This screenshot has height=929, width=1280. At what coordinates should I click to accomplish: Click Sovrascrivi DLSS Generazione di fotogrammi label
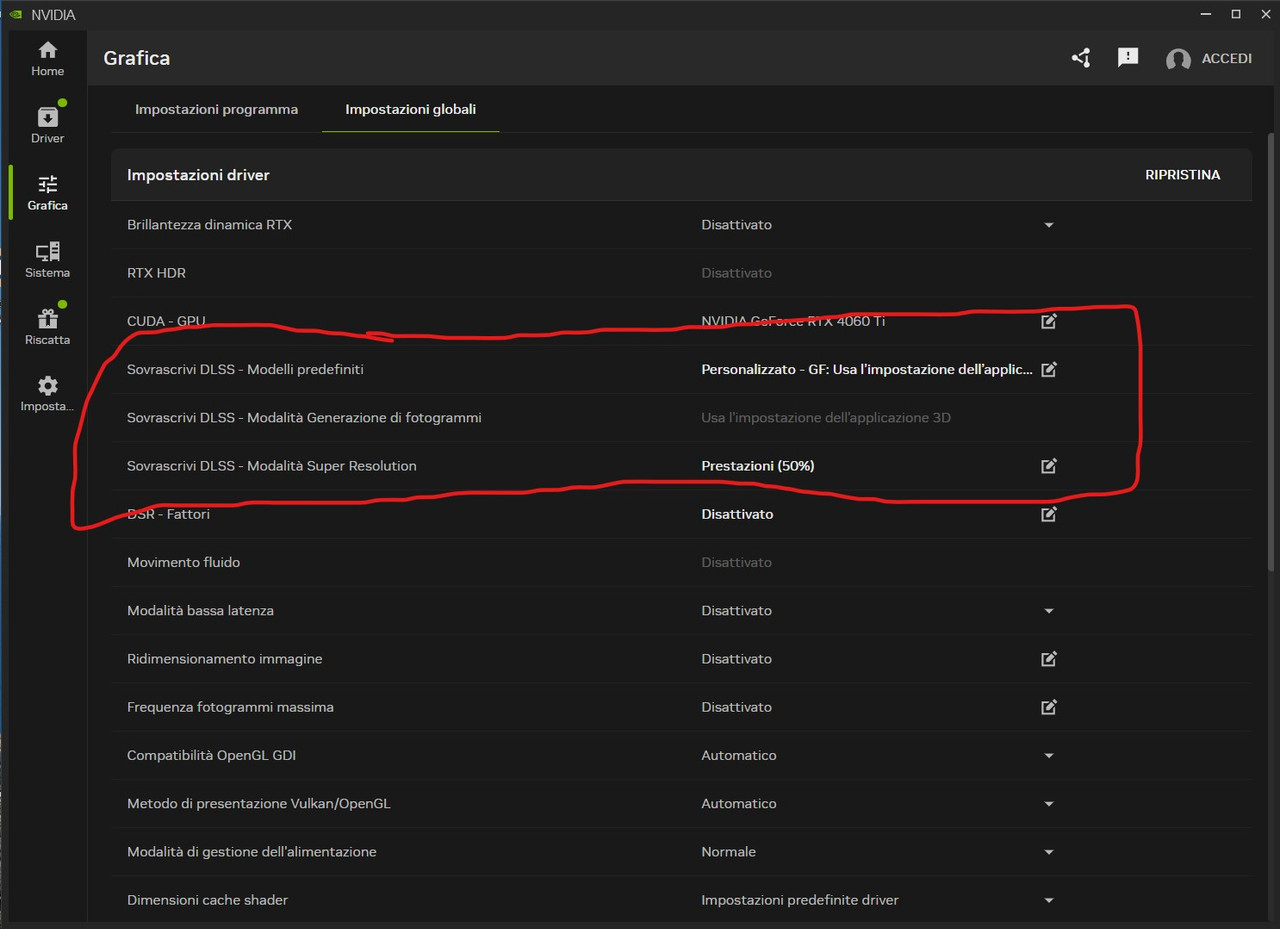(x=304, y=418)
